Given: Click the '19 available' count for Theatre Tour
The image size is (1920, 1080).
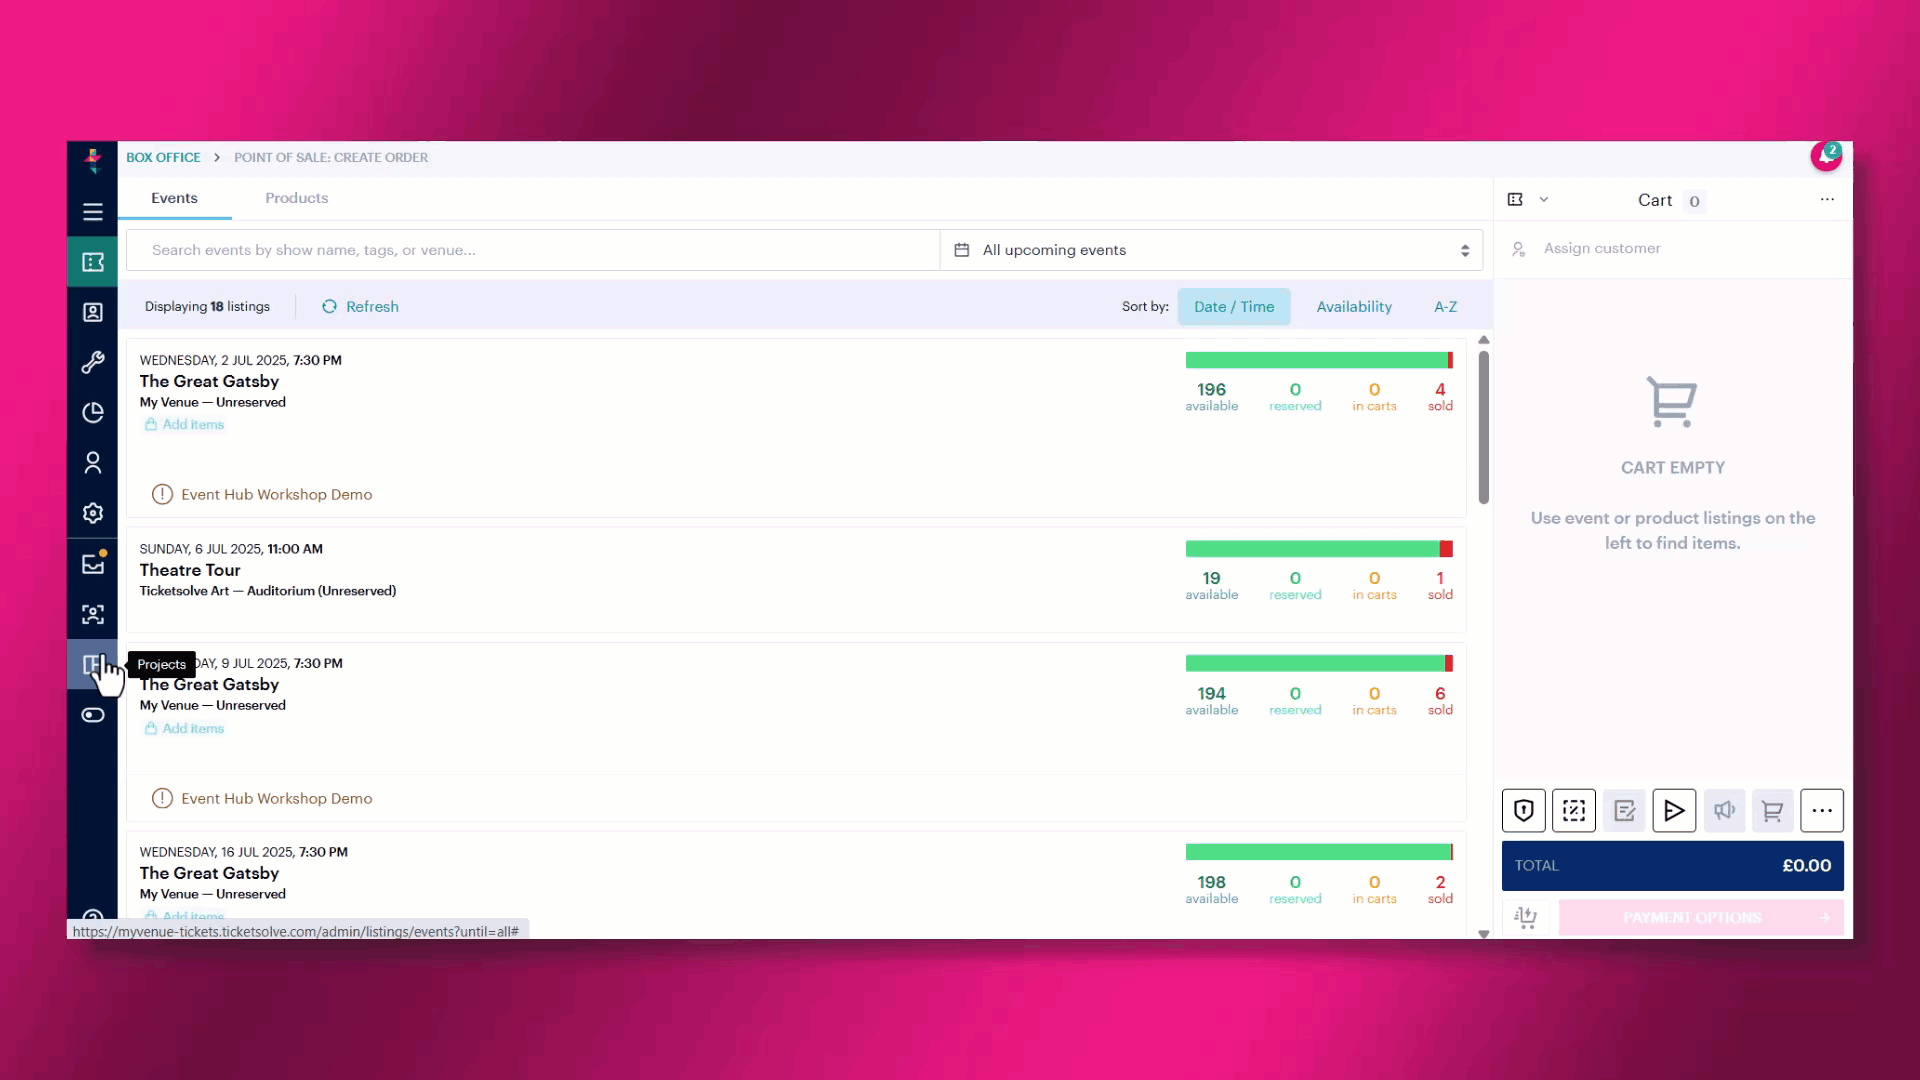Looking at the screenshot, I should click(1212, 585).
